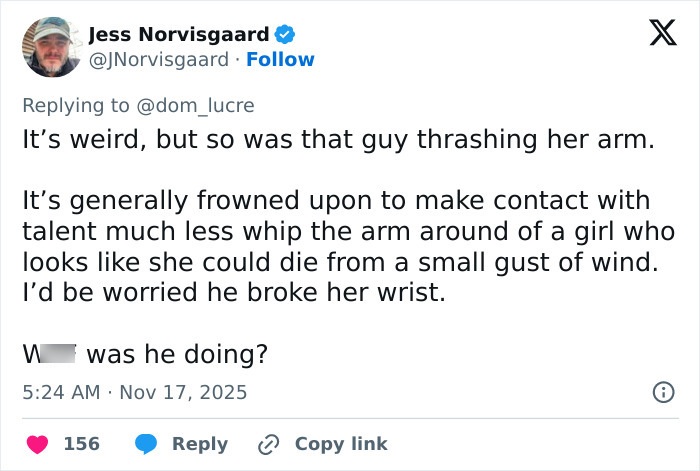Click the Jess Norvisgaard display name
Image resolution: width=700 pixels, height=471 pixels.
pyautogui.click(x=179, y=35)
